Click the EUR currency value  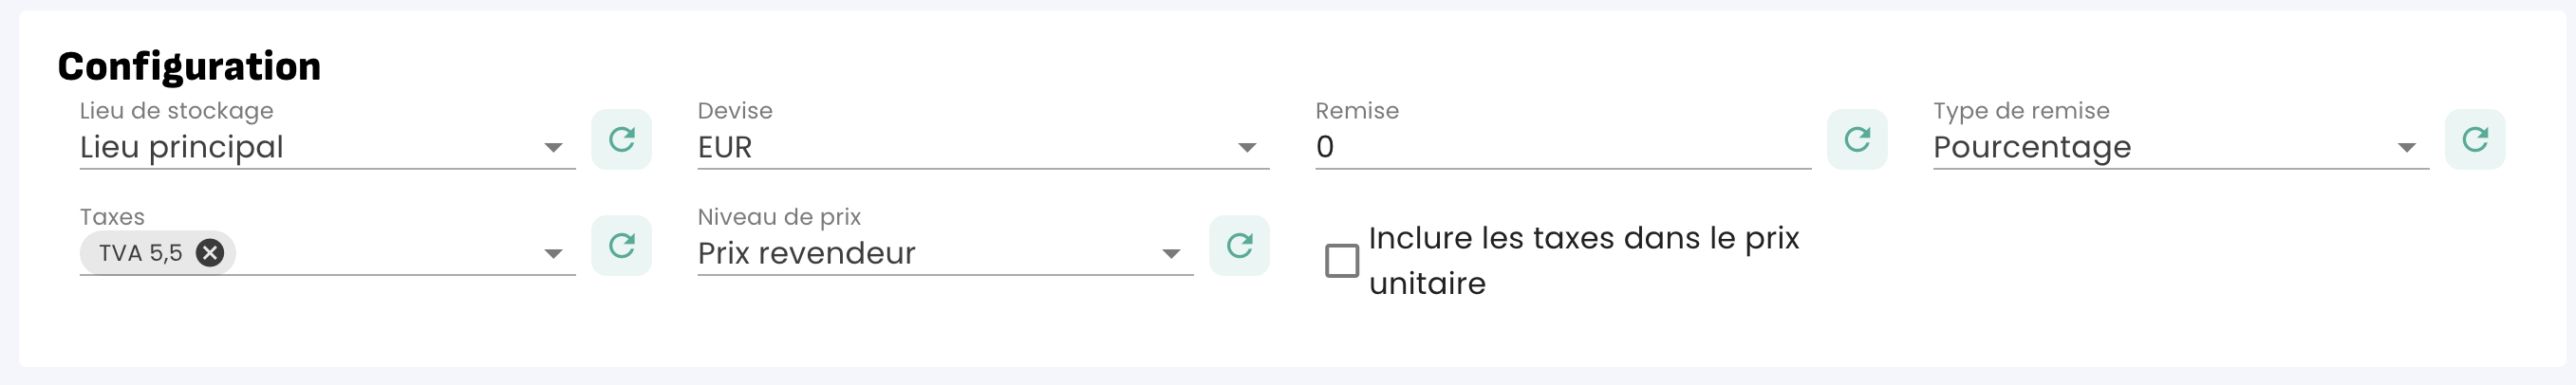725,147
